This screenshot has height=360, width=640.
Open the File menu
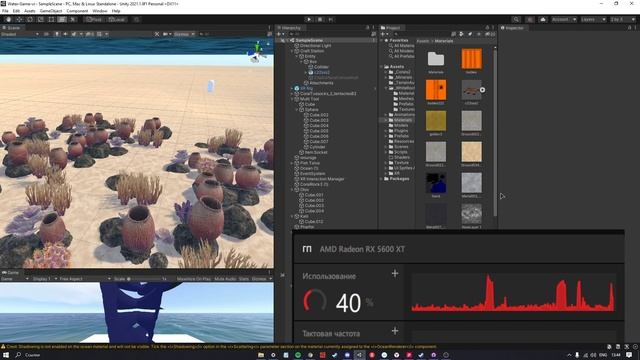tap(5, 11)
